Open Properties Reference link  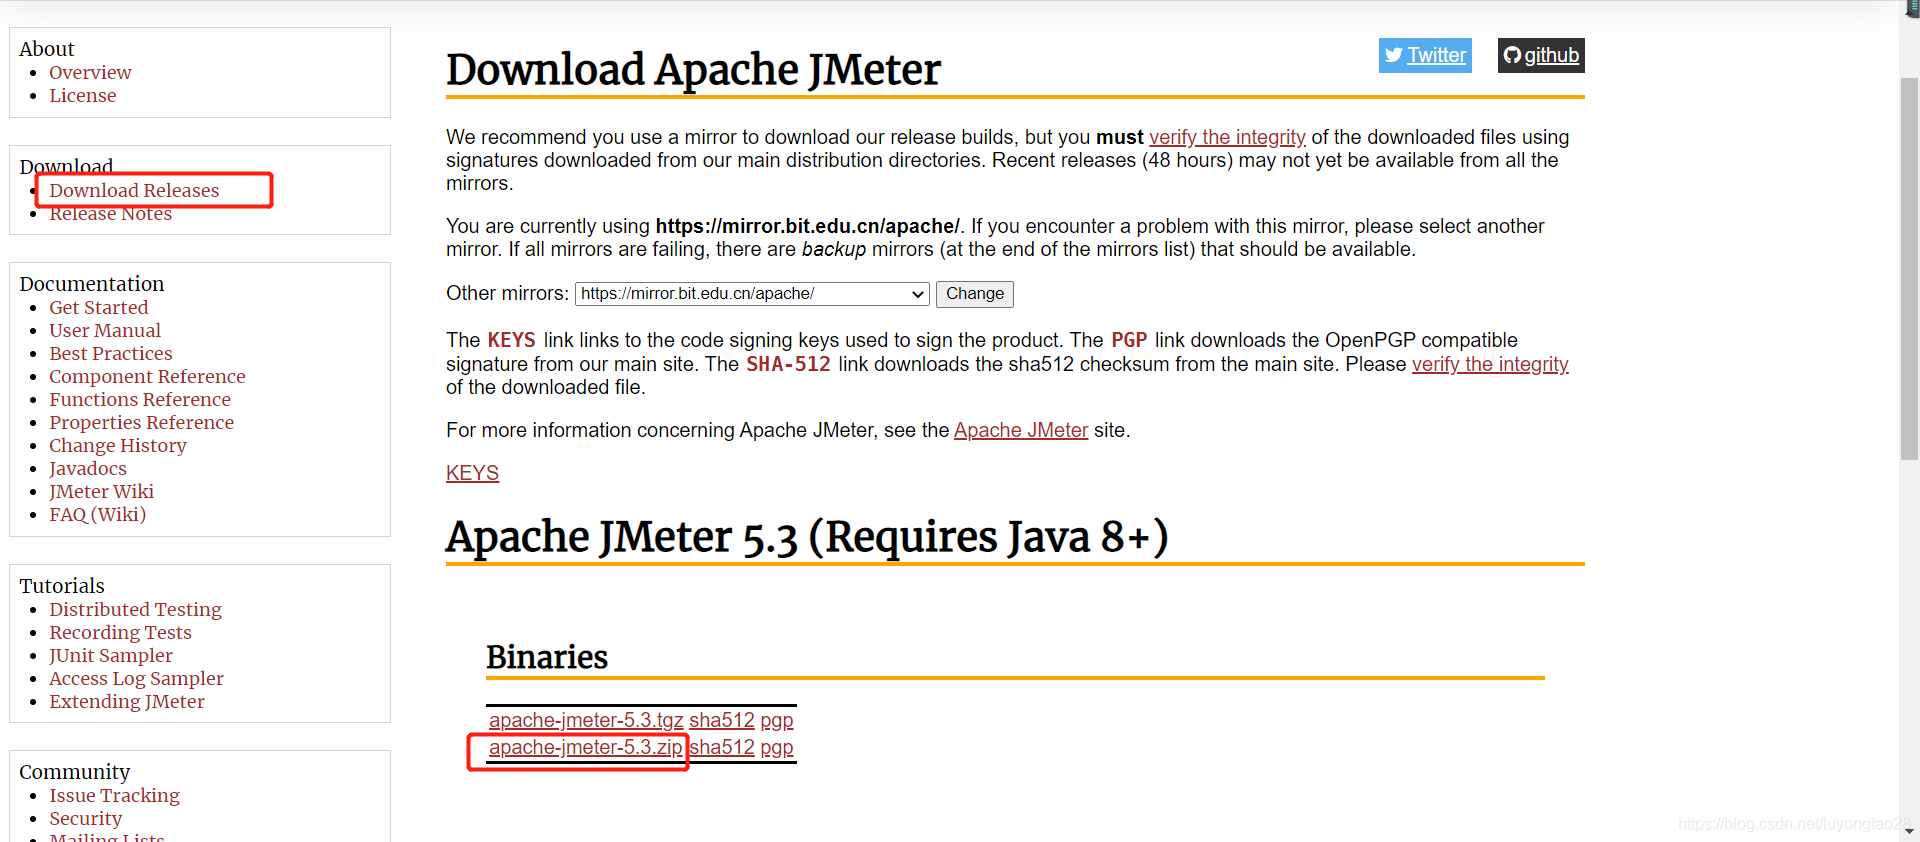142,422
